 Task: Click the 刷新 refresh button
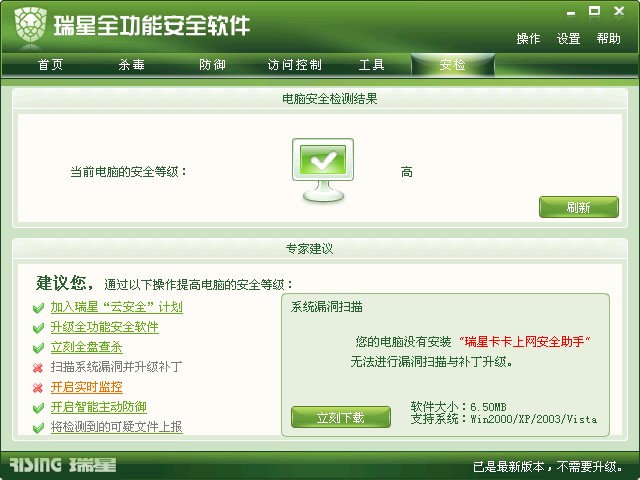(x=579, y=207)
